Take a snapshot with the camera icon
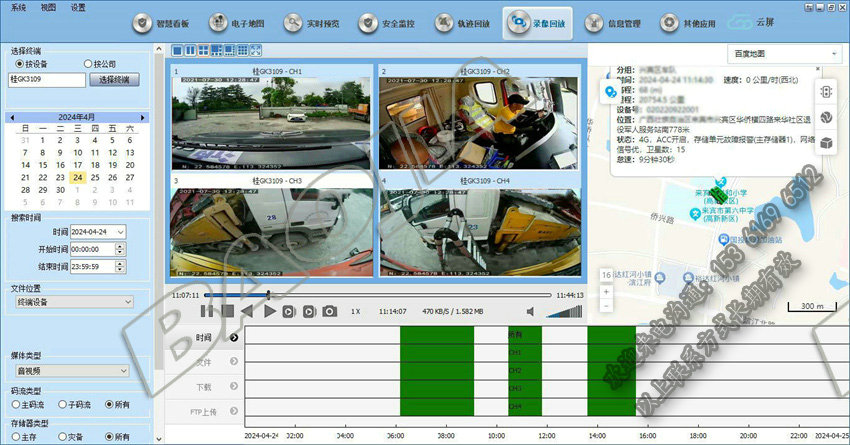The width and height of the screenshot is (850, 445). click(x=329, y=312)
